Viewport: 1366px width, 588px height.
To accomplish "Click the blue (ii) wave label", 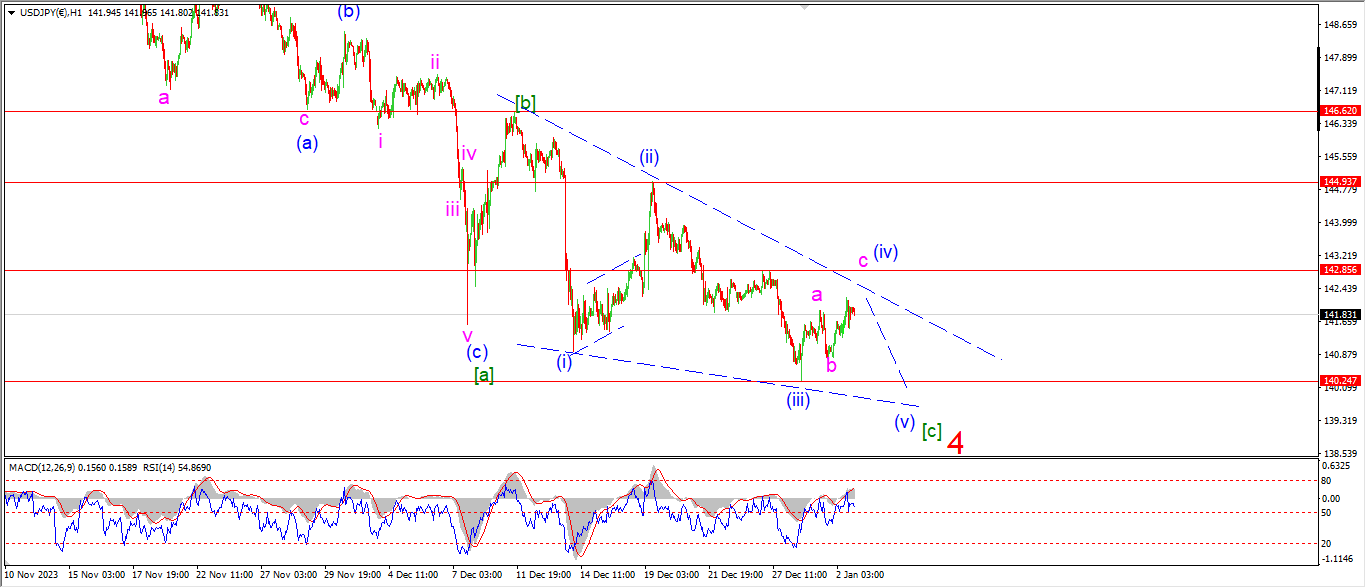I will [x=649, y=157].
